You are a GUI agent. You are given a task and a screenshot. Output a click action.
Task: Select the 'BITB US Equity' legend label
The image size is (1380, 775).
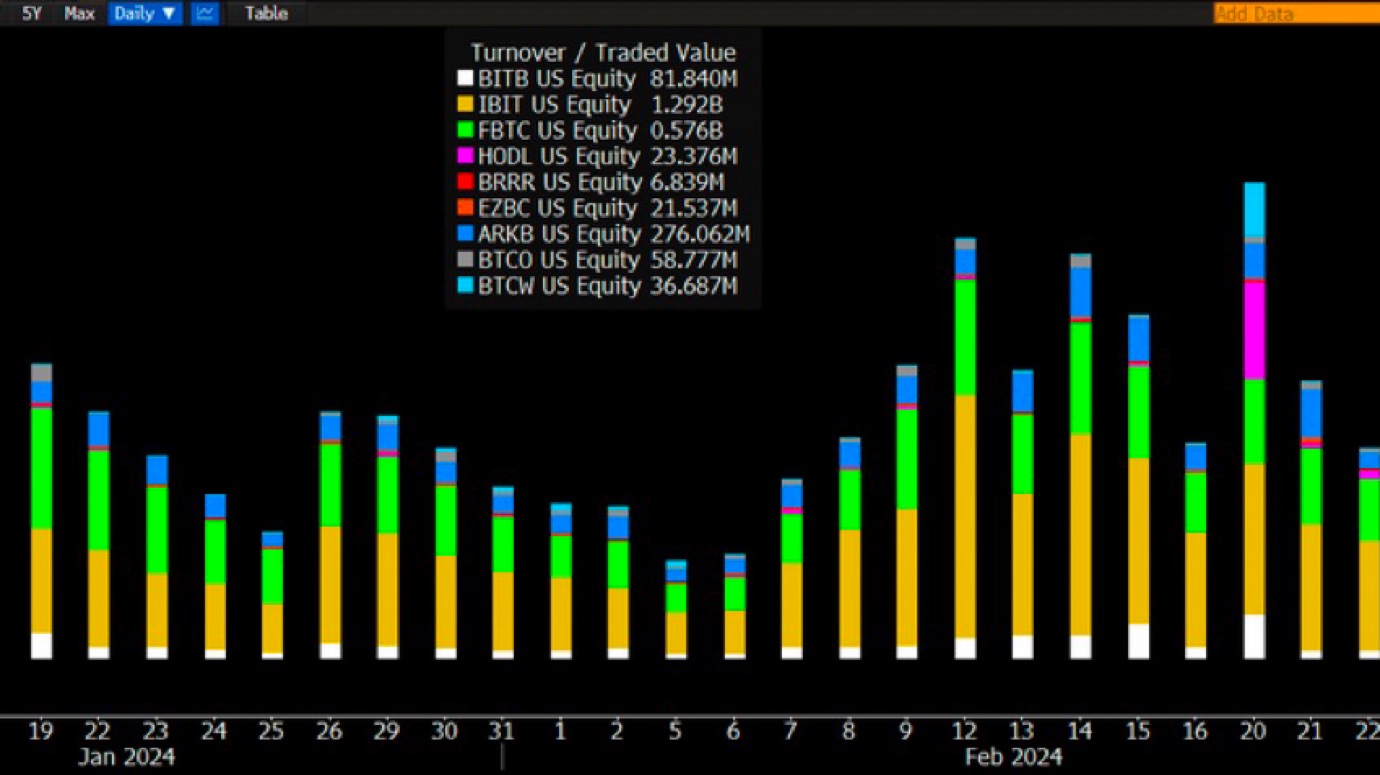tap(556, 79)
